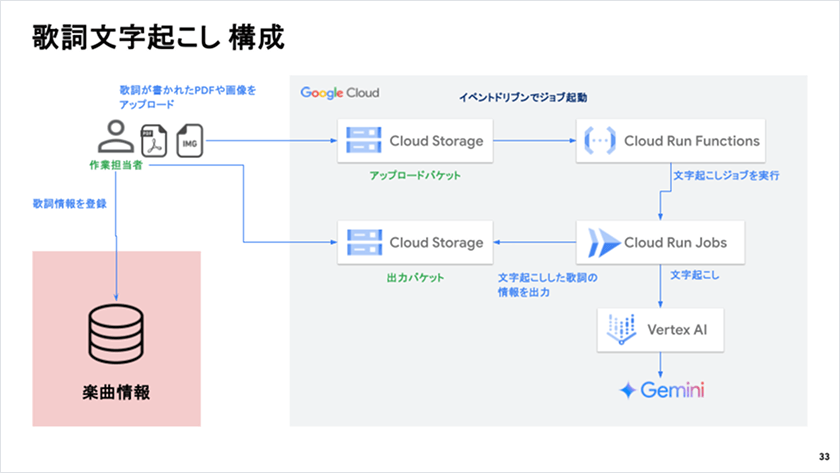
Task: Click the Cloud Run Jobs arrow icon
Action: pyautogui.click(x=604, y=243)
